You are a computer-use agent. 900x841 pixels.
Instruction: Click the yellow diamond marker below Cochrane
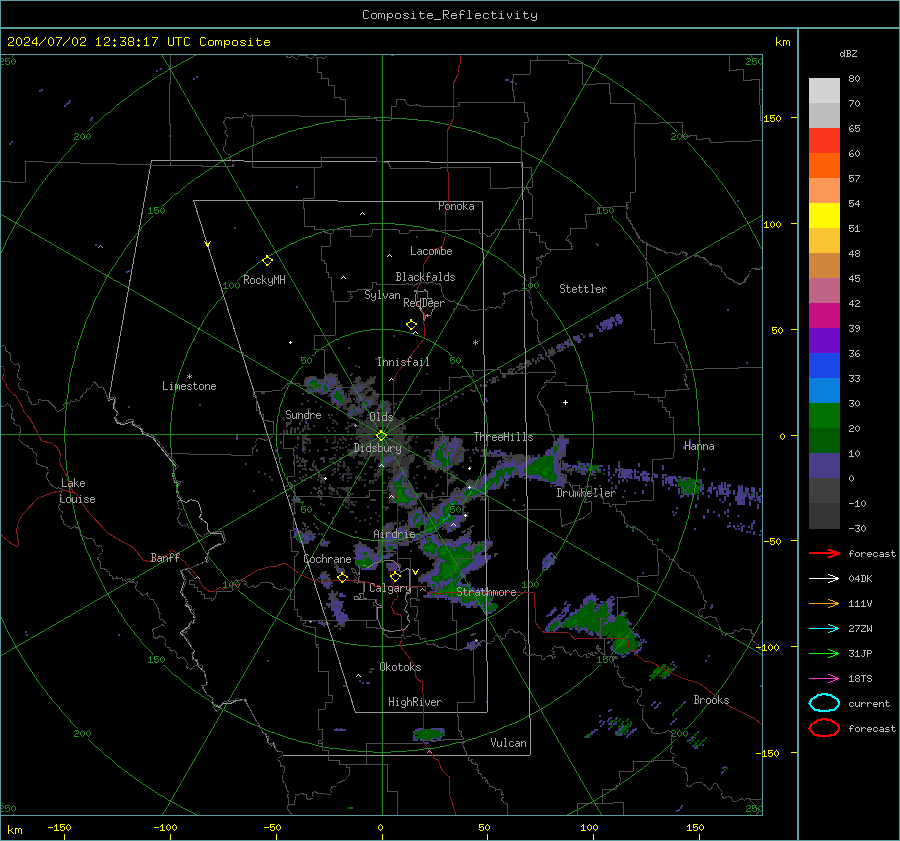(343, 577)
